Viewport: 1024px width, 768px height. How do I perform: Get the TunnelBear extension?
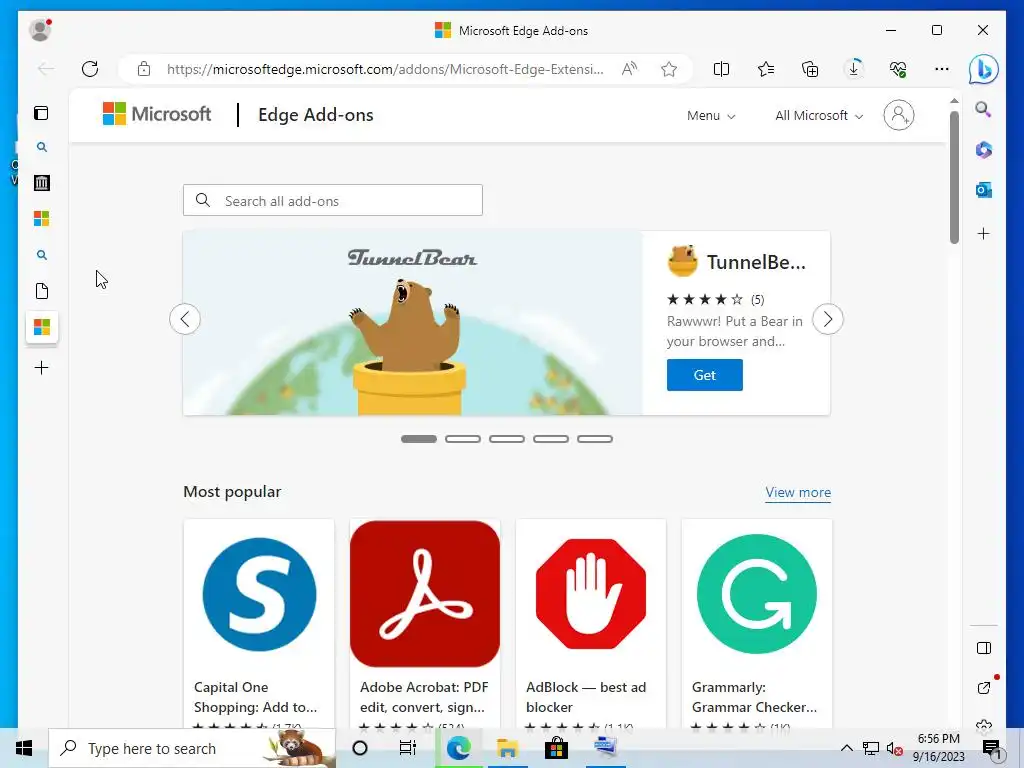[705, 375]
